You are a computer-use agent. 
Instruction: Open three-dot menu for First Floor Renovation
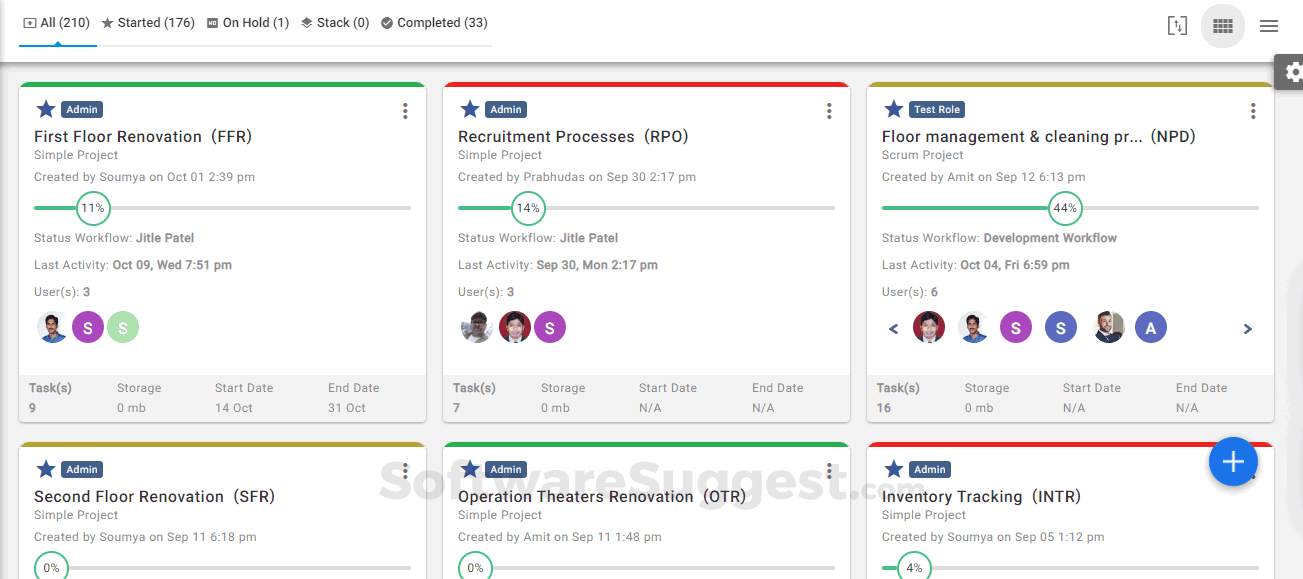(x=405, y=111)
